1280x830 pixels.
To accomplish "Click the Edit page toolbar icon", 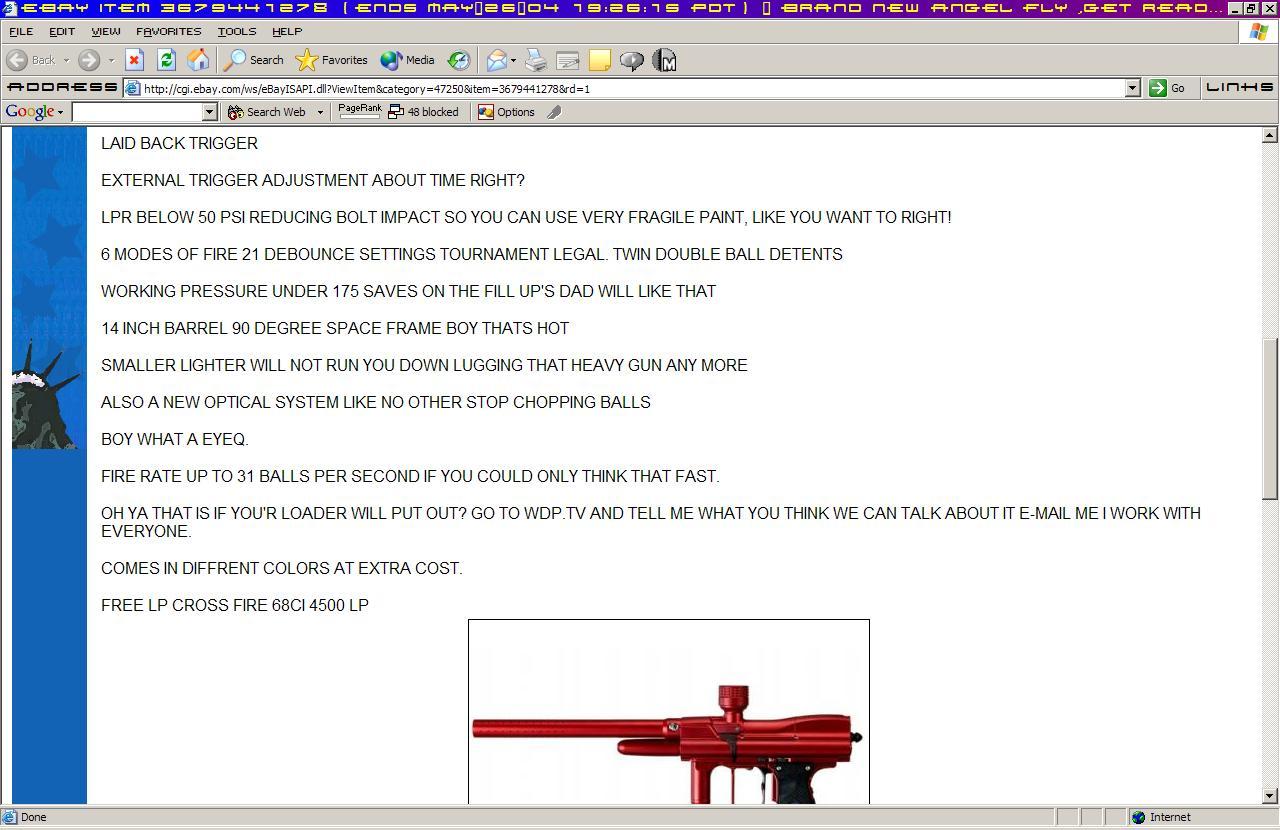I will 568,60.
